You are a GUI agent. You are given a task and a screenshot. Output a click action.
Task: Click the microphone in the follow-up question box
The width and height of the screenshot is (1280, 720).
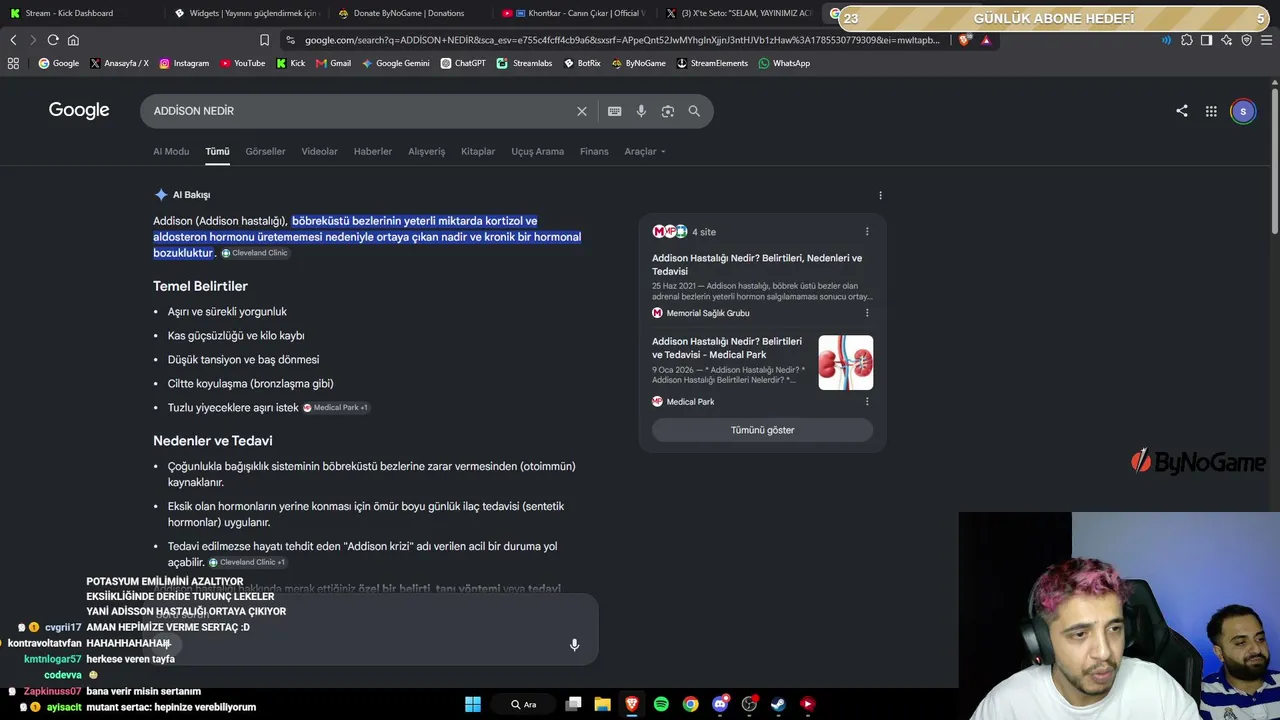(x=574, y=645)
